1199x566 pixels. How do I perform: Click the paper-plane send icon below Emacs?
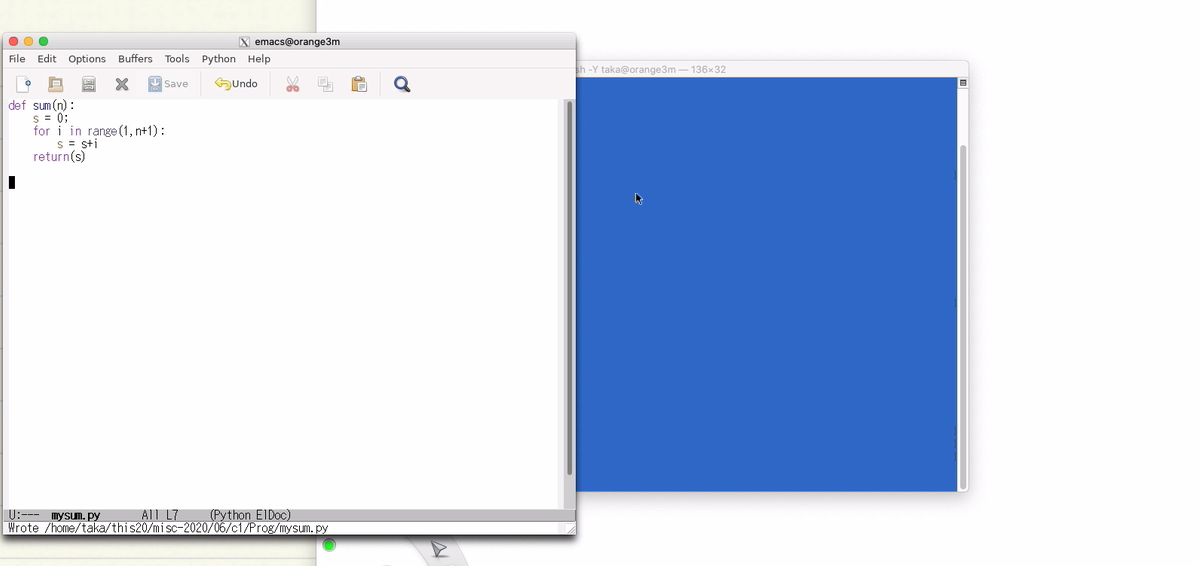click(x=439, y=549)
